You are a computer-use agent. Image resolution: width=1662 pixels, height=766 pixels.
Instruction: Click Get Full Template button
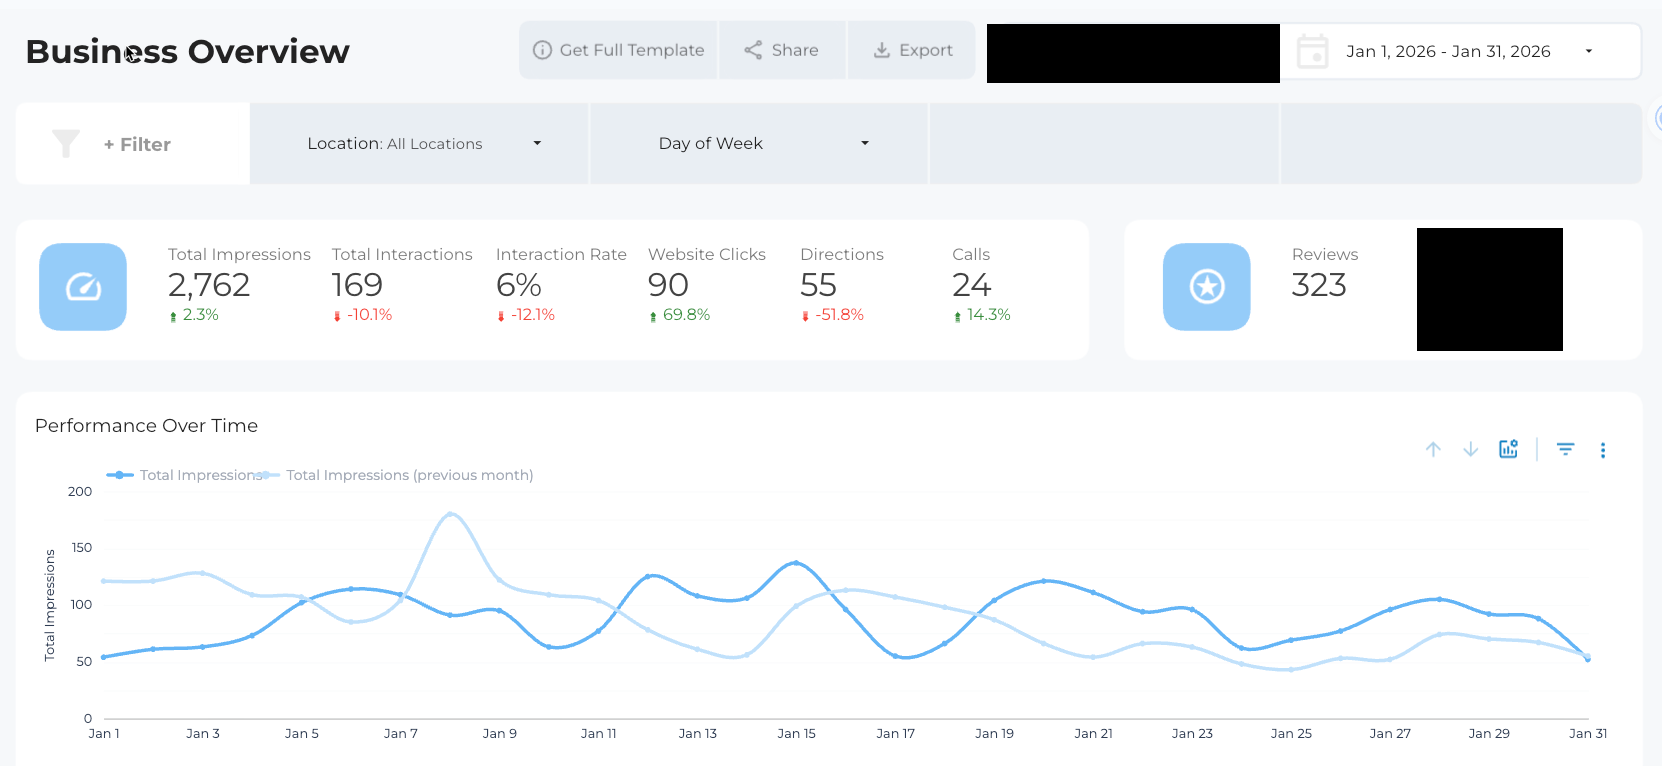[x=618, y=50]
